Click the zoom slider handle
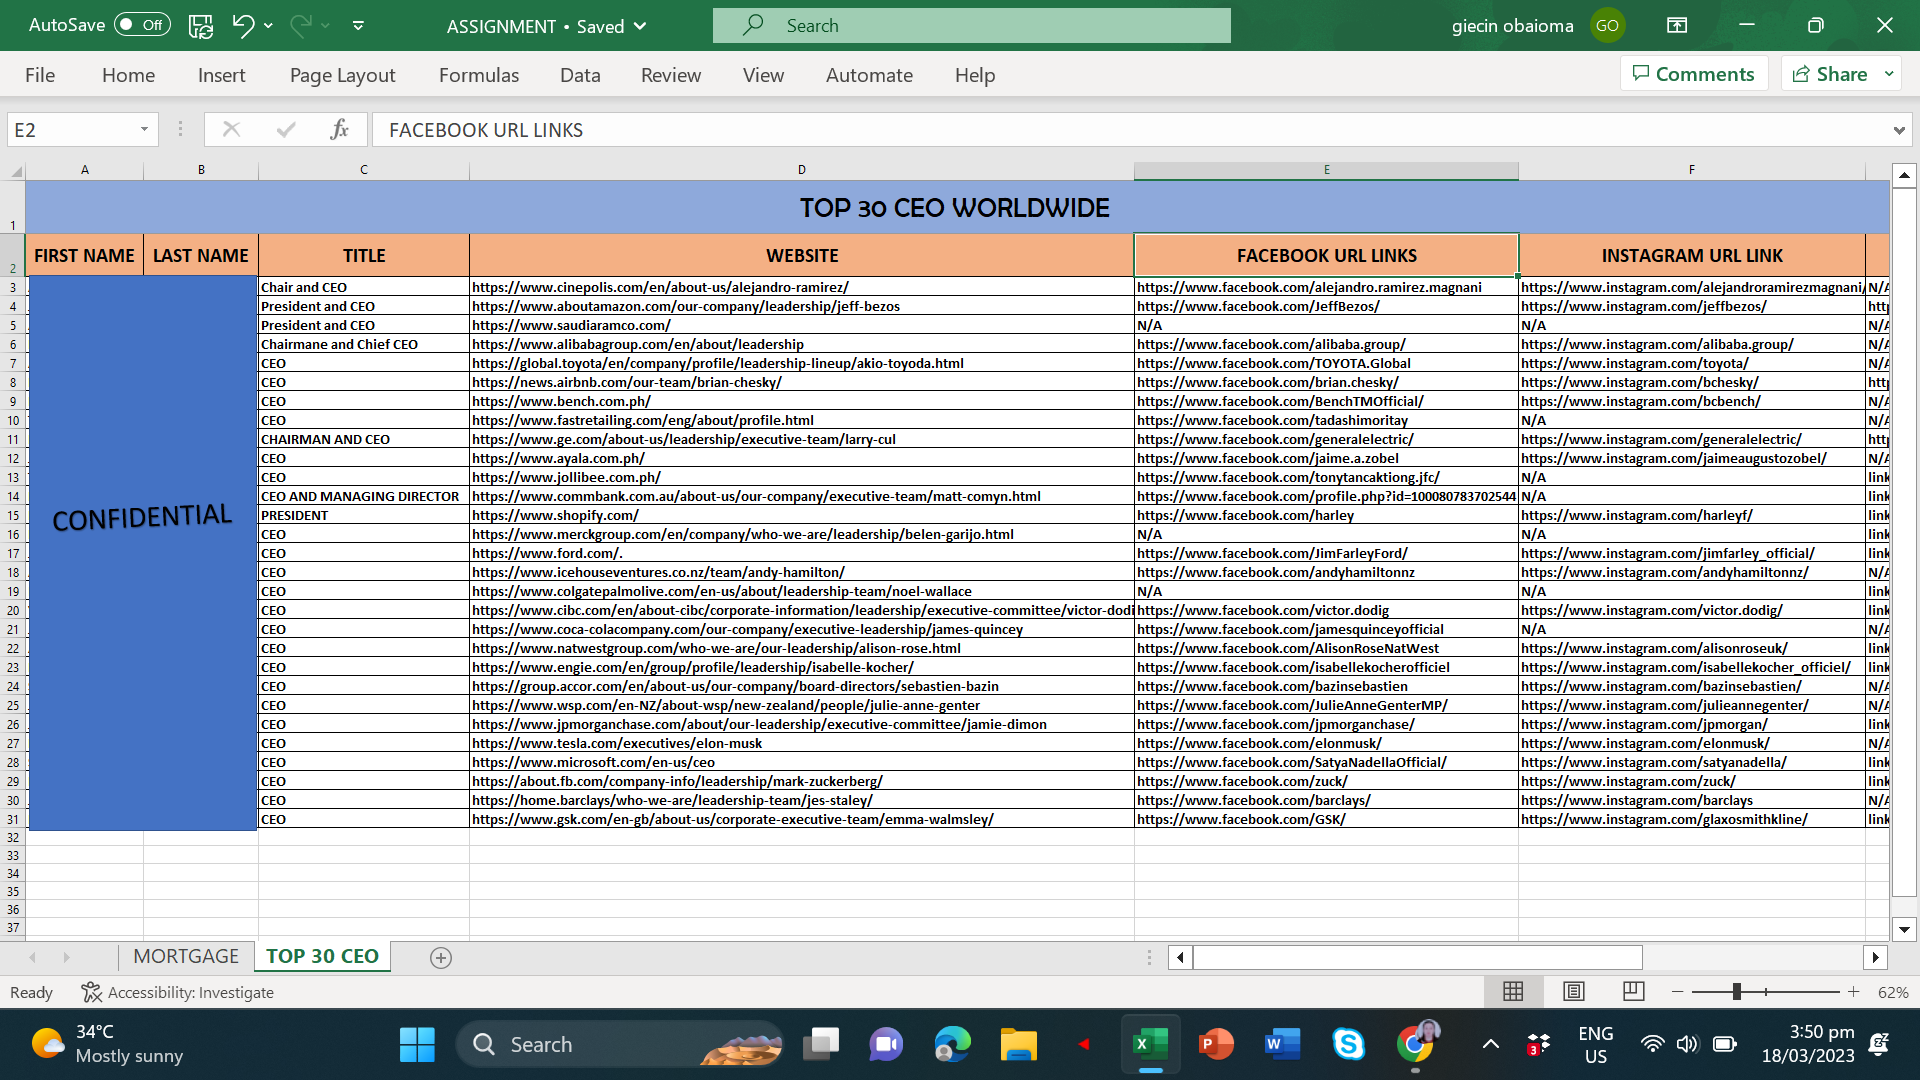1920x1080 pixels. pos(1737,991)
